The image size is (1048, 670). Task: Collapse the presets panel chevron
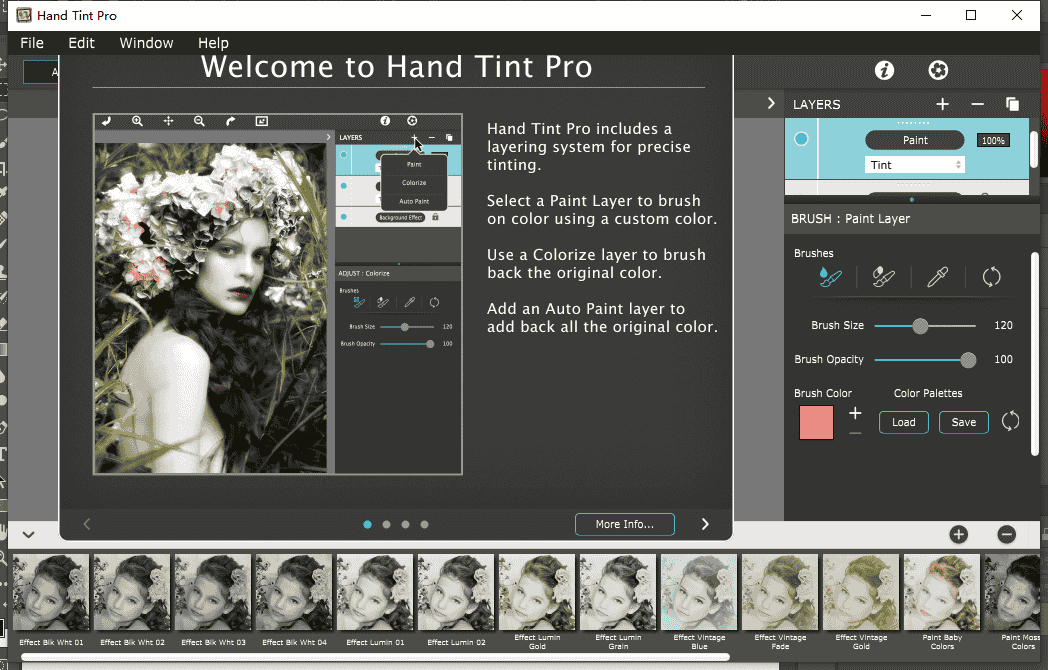(28, 535)
